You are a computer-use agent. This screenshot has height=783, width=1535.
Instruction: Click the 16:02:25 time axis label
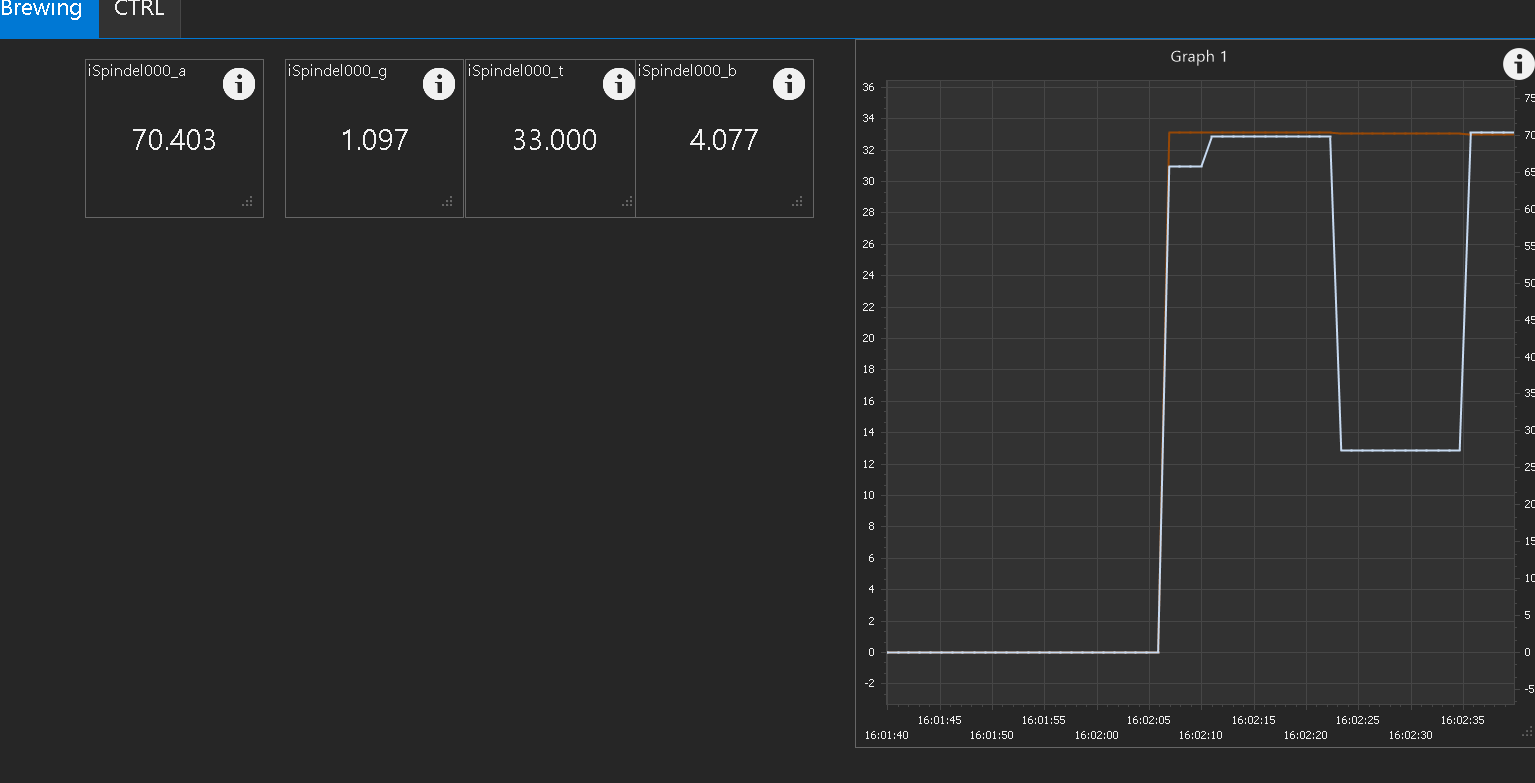[x=1358, y=720]
